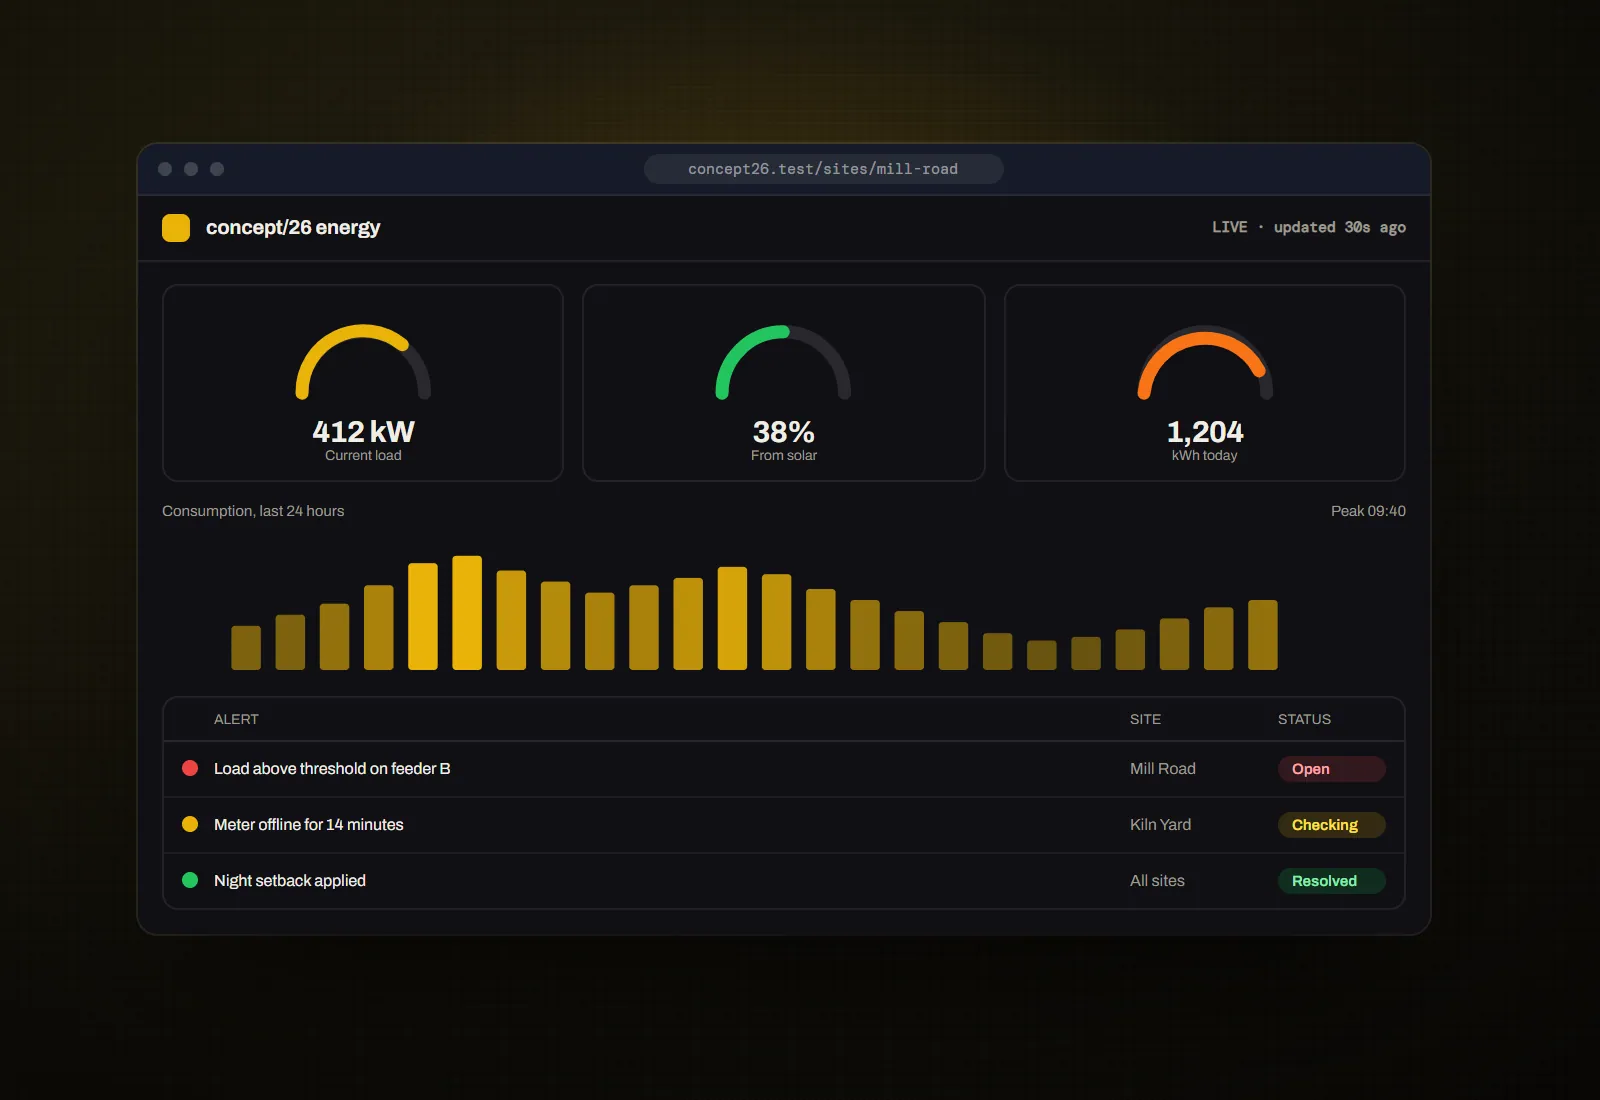Click the 1,204 kWh today gauge
The width and height of the screenshot is (1600, 1100).
coord(1205,362)
